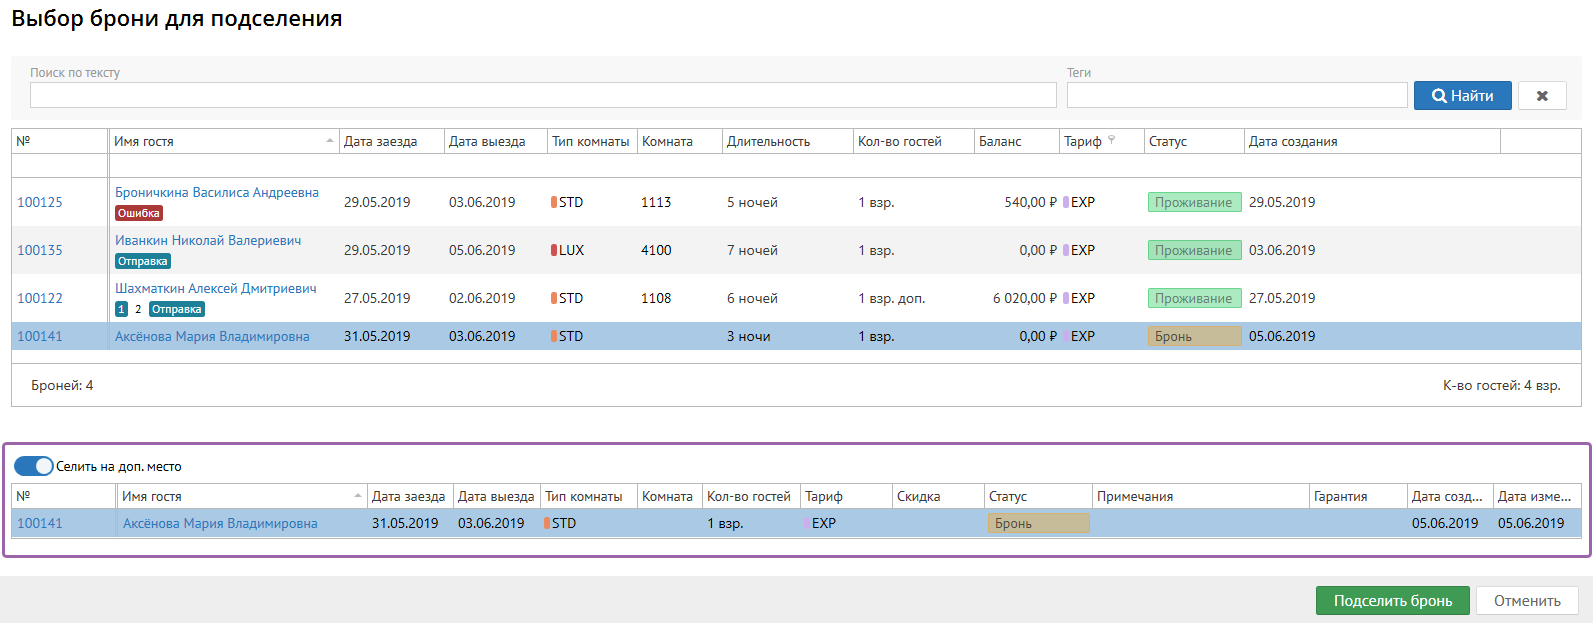Viewport: 1593px width, 623px height.
Task: Click tag badge 1 under Шахматкин
Action: click(x=121, y=309)
